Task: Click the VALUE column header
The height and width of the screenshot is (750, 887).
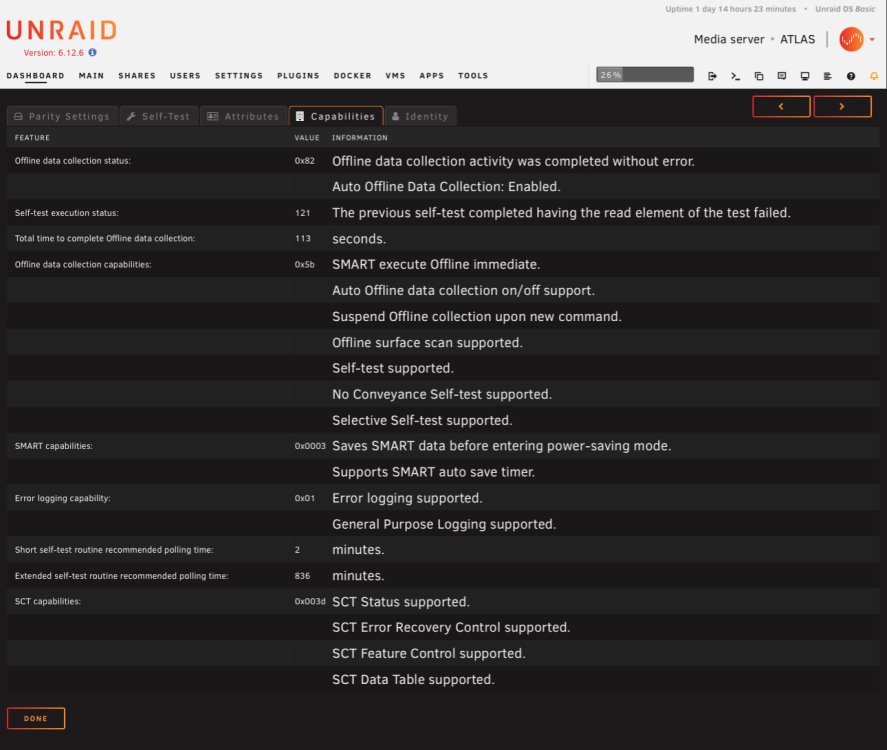Action: pos(307,138)
